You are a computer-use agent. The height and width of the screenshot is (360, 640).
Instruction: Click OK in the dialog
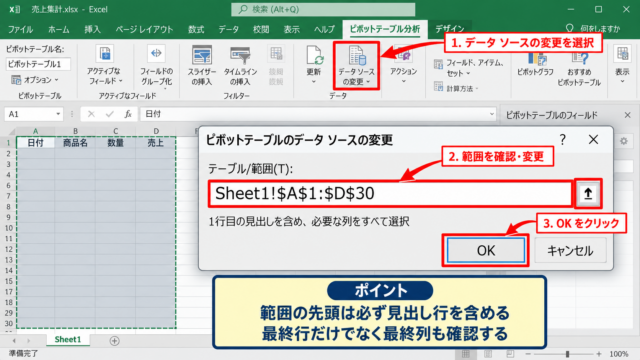[486, 250]
